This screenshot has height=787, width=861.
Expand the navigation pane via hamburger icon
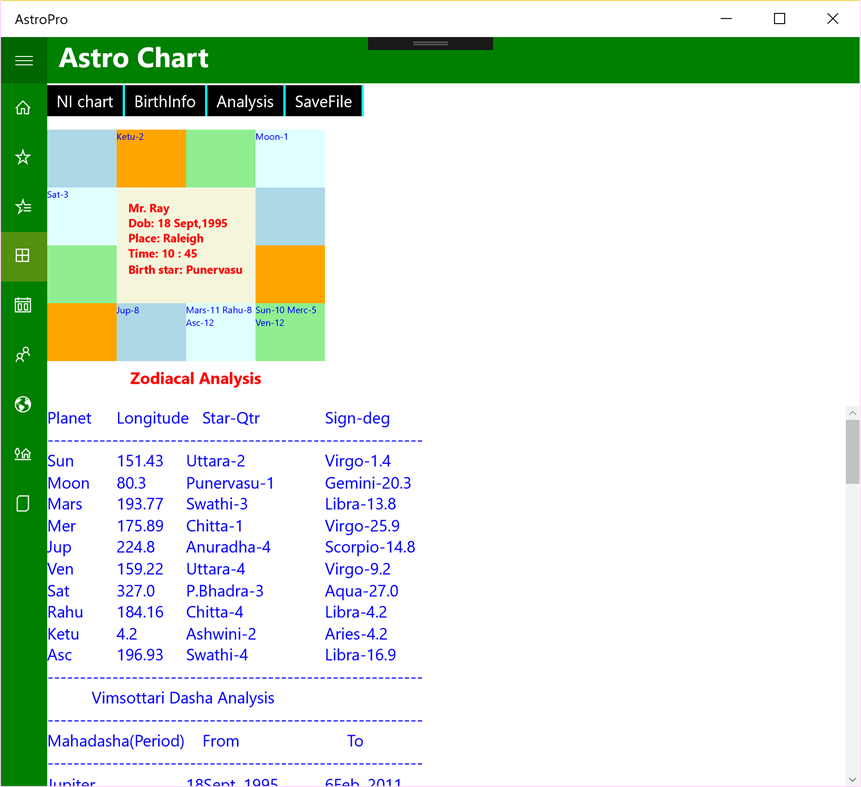pos(22,60)
